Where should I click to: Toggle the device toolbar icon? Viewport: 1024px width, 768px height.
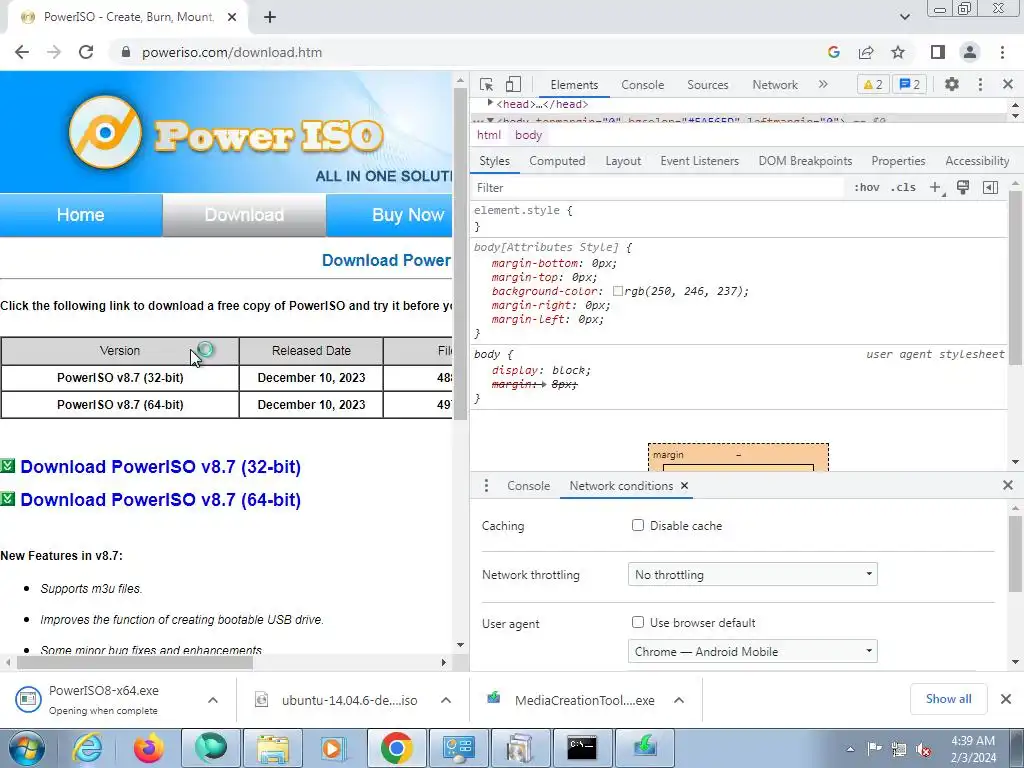click(513, 84)
